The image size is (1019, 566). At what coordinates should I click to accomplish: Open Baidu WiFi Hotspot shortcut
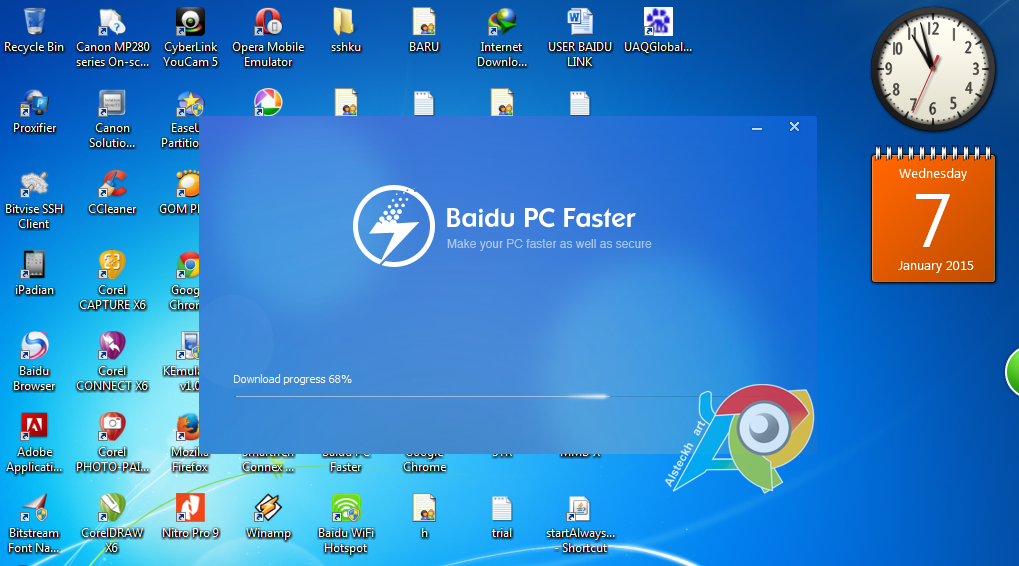[x=346, y=524]
